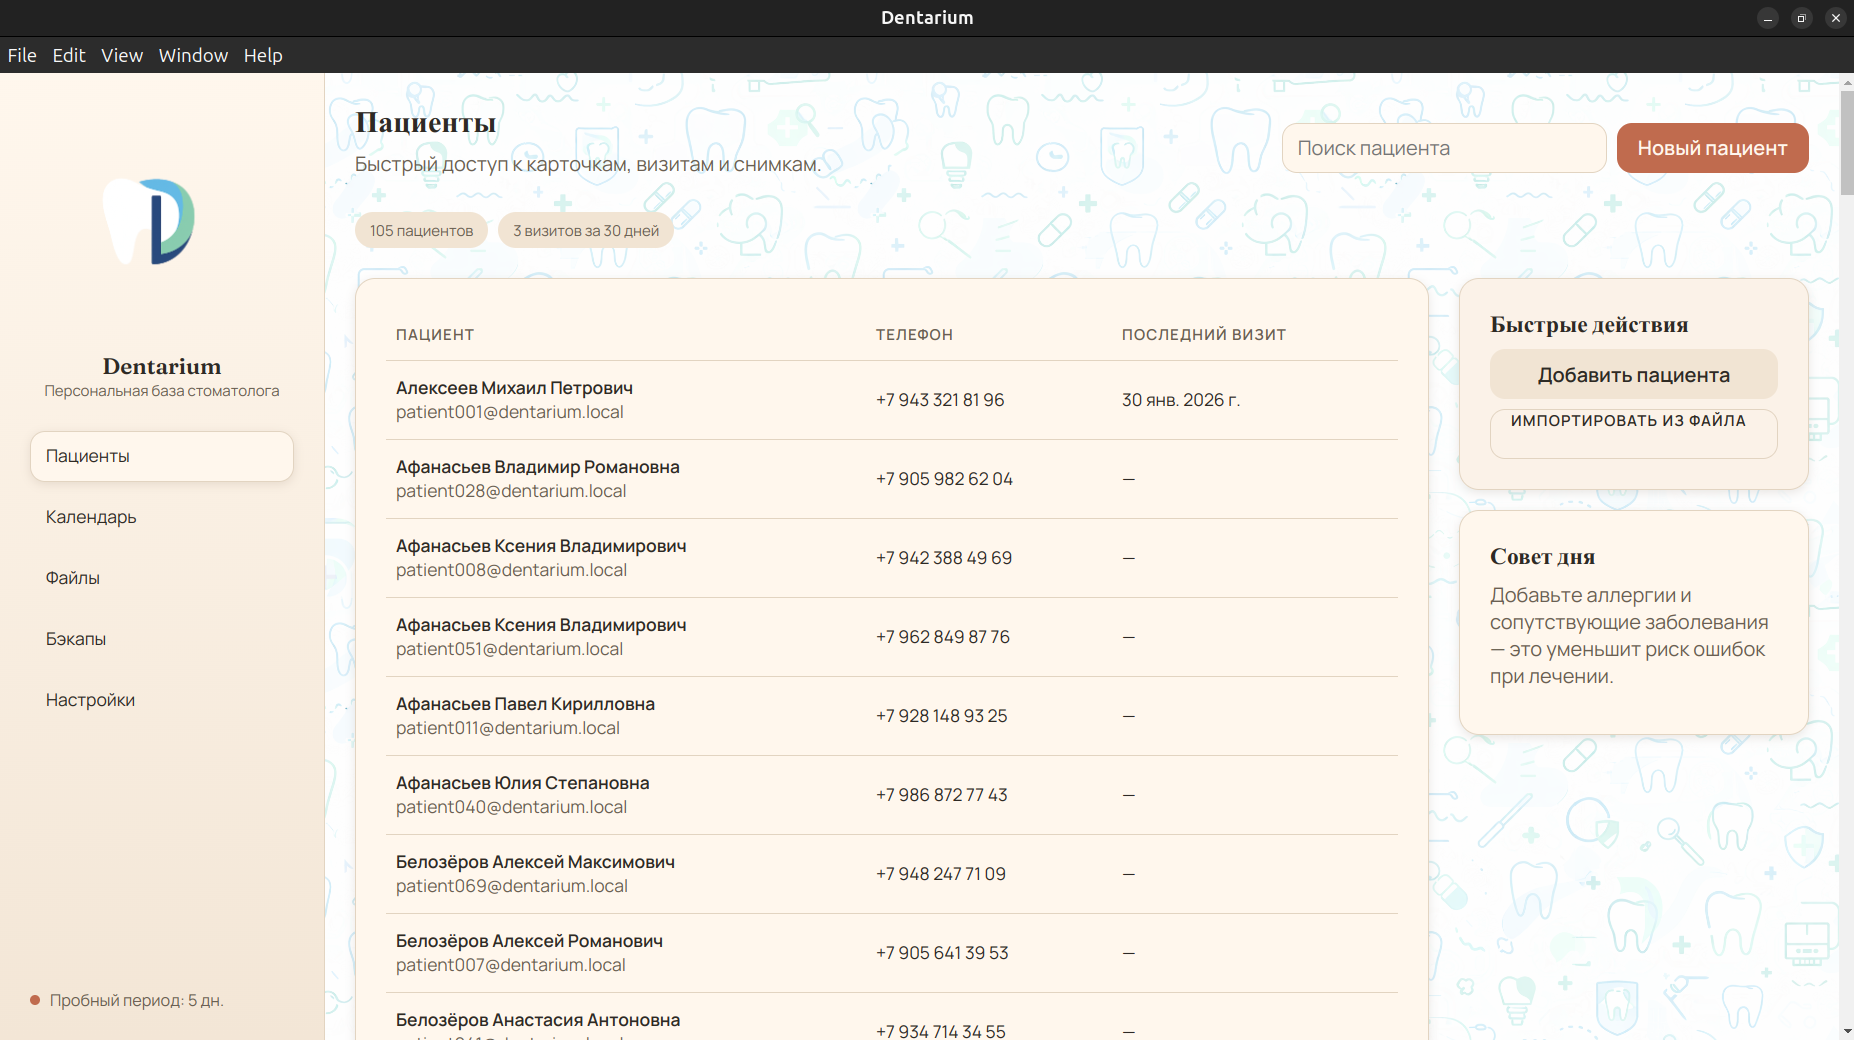Open the Window menu
1854x1040 pixels.
coord(193,55)
